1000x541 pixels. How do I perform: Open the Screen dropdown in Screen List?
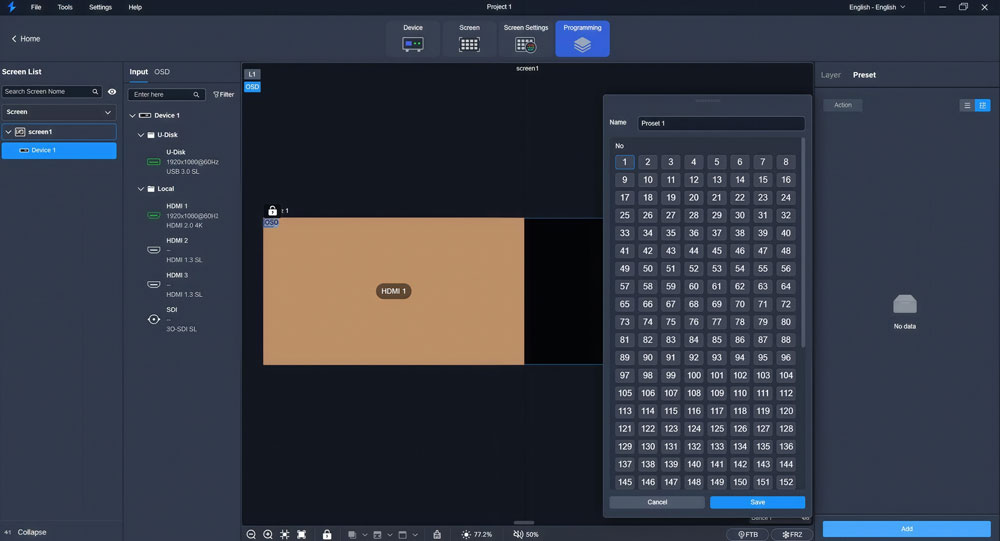[59, 112]
